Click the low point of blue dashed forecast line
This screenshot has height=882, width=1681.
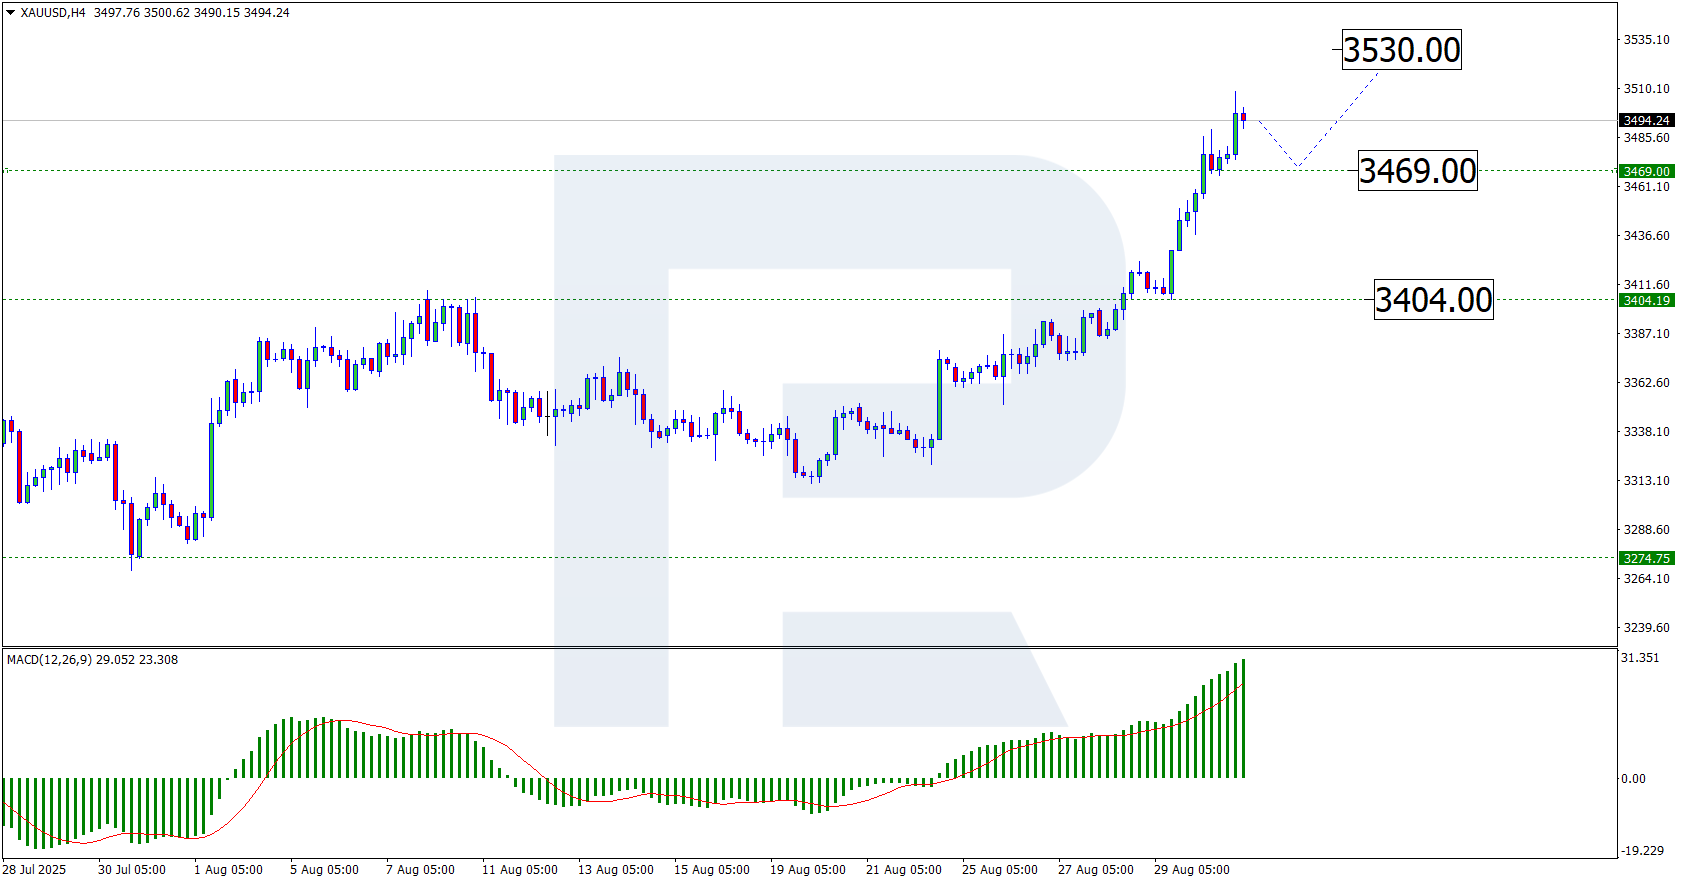point(1297,166)
